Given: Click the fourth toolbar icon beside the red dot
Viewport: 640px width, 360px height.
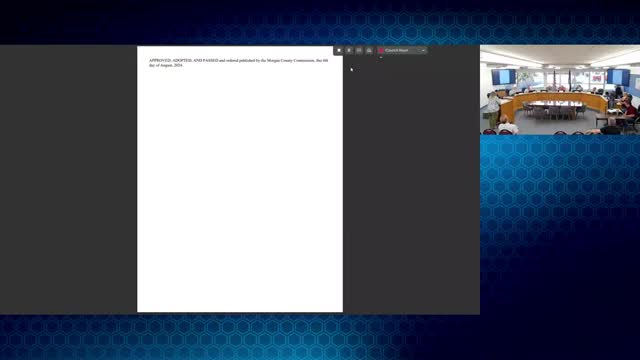Looking at the screenshot, I should (x=369, y=50).
